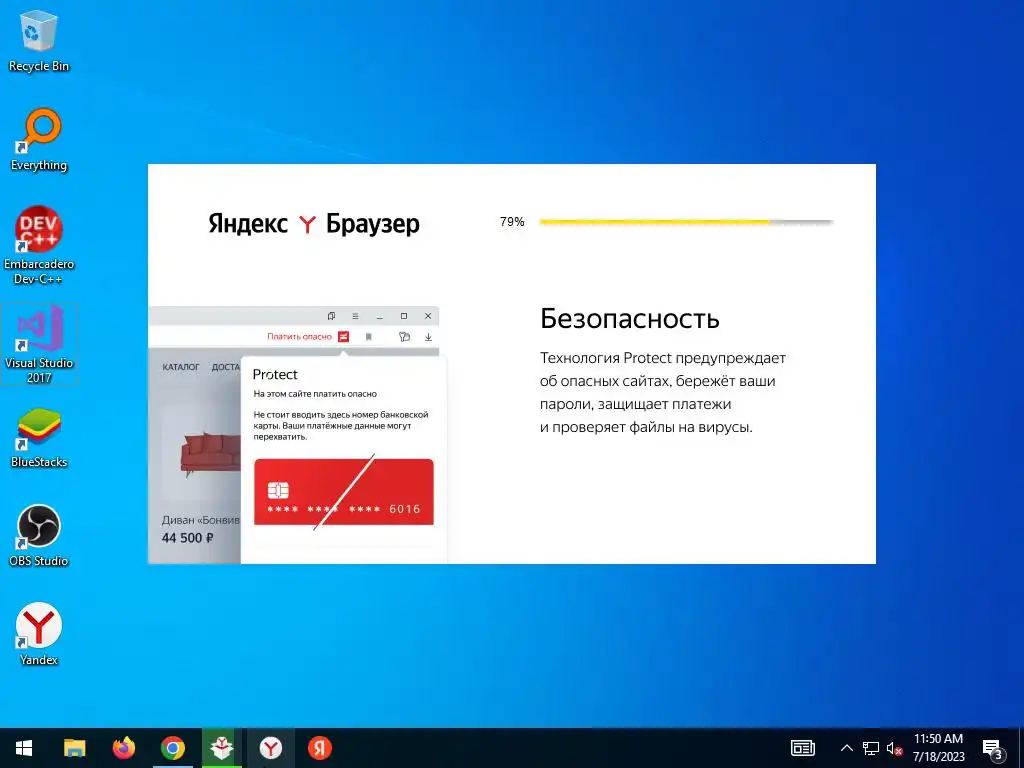Click the red sofa product image
This screenshot has width=1024, height=768.
[209, 453]
